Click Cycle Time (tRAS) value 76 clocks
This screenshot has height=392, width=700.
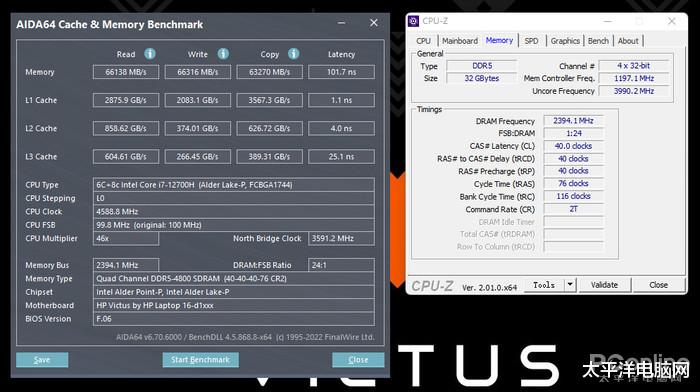[574, 183]
